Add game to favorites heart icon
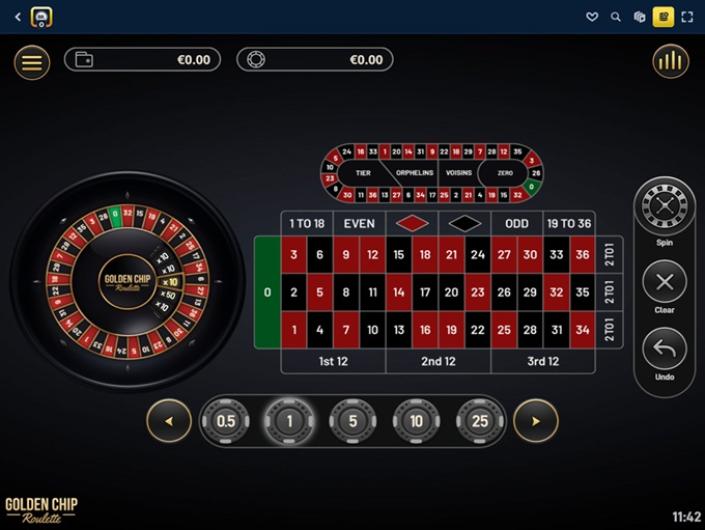Screen dimensions: 705x530 click(x=592, y=17)
